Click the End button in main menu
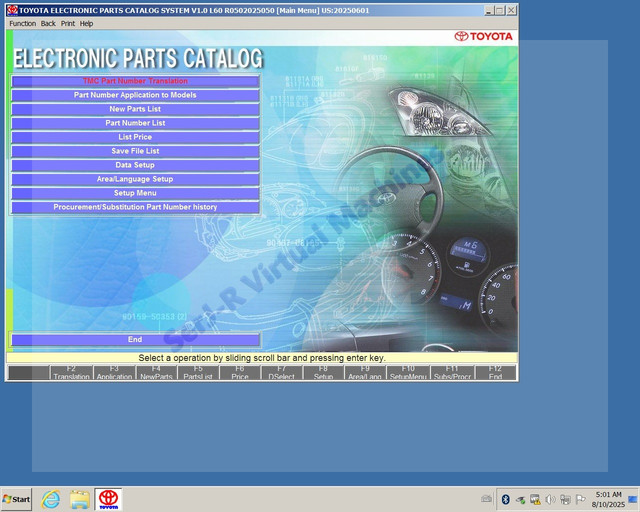The image size is (640, 512). coord(135,339)
